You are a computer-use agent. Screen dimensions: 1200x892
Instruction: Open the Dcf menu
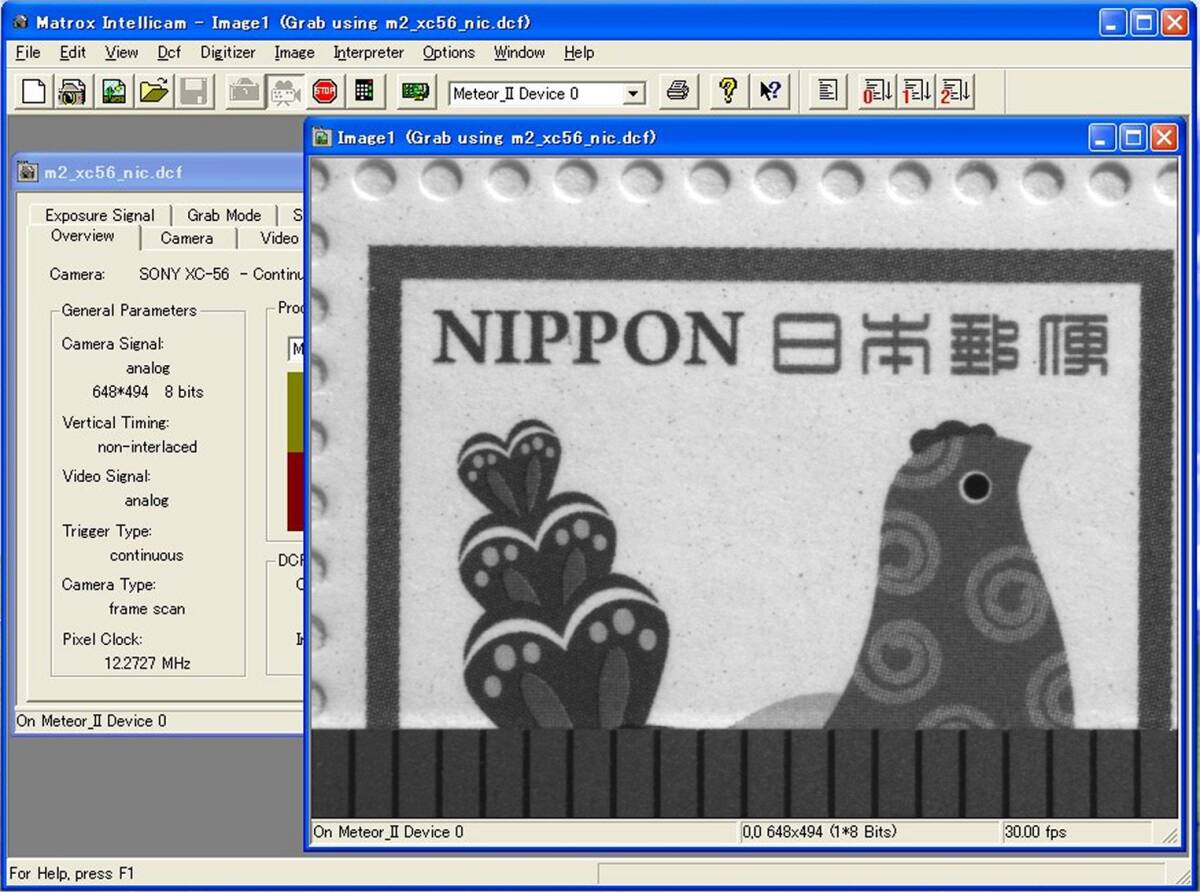tap(169, 52)
